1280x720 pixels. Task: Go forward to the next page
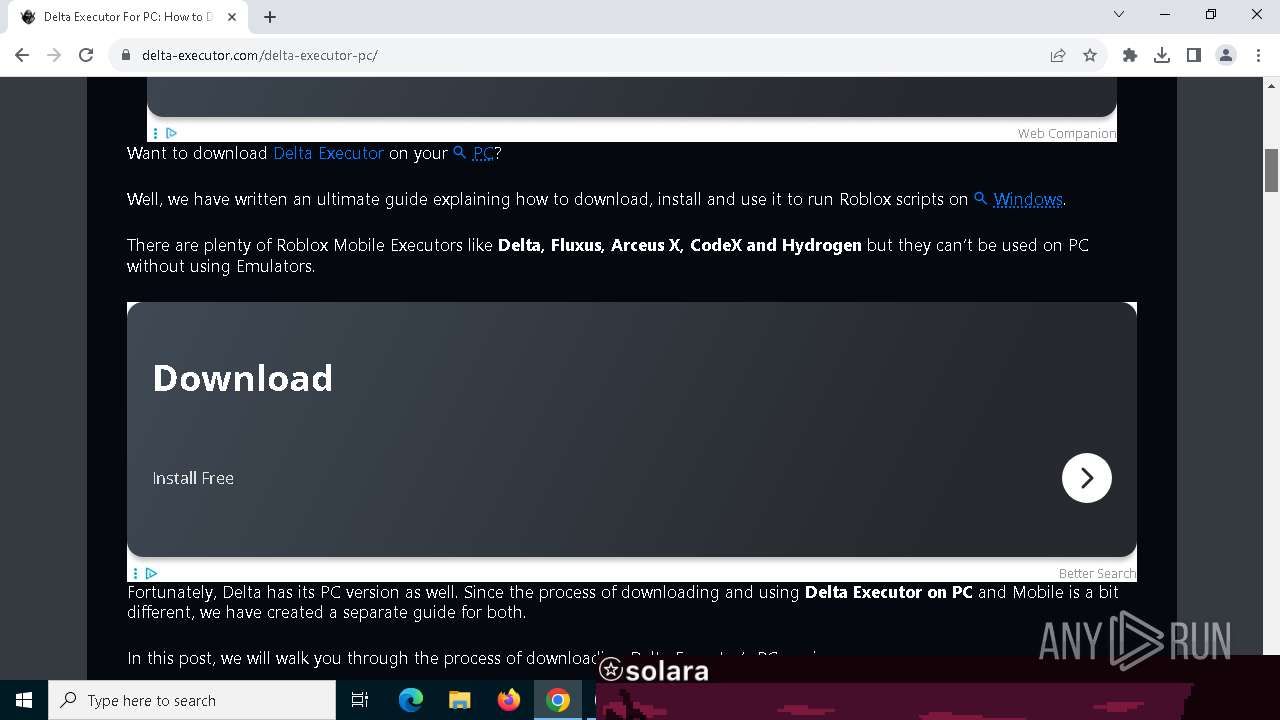pos(54,55)
